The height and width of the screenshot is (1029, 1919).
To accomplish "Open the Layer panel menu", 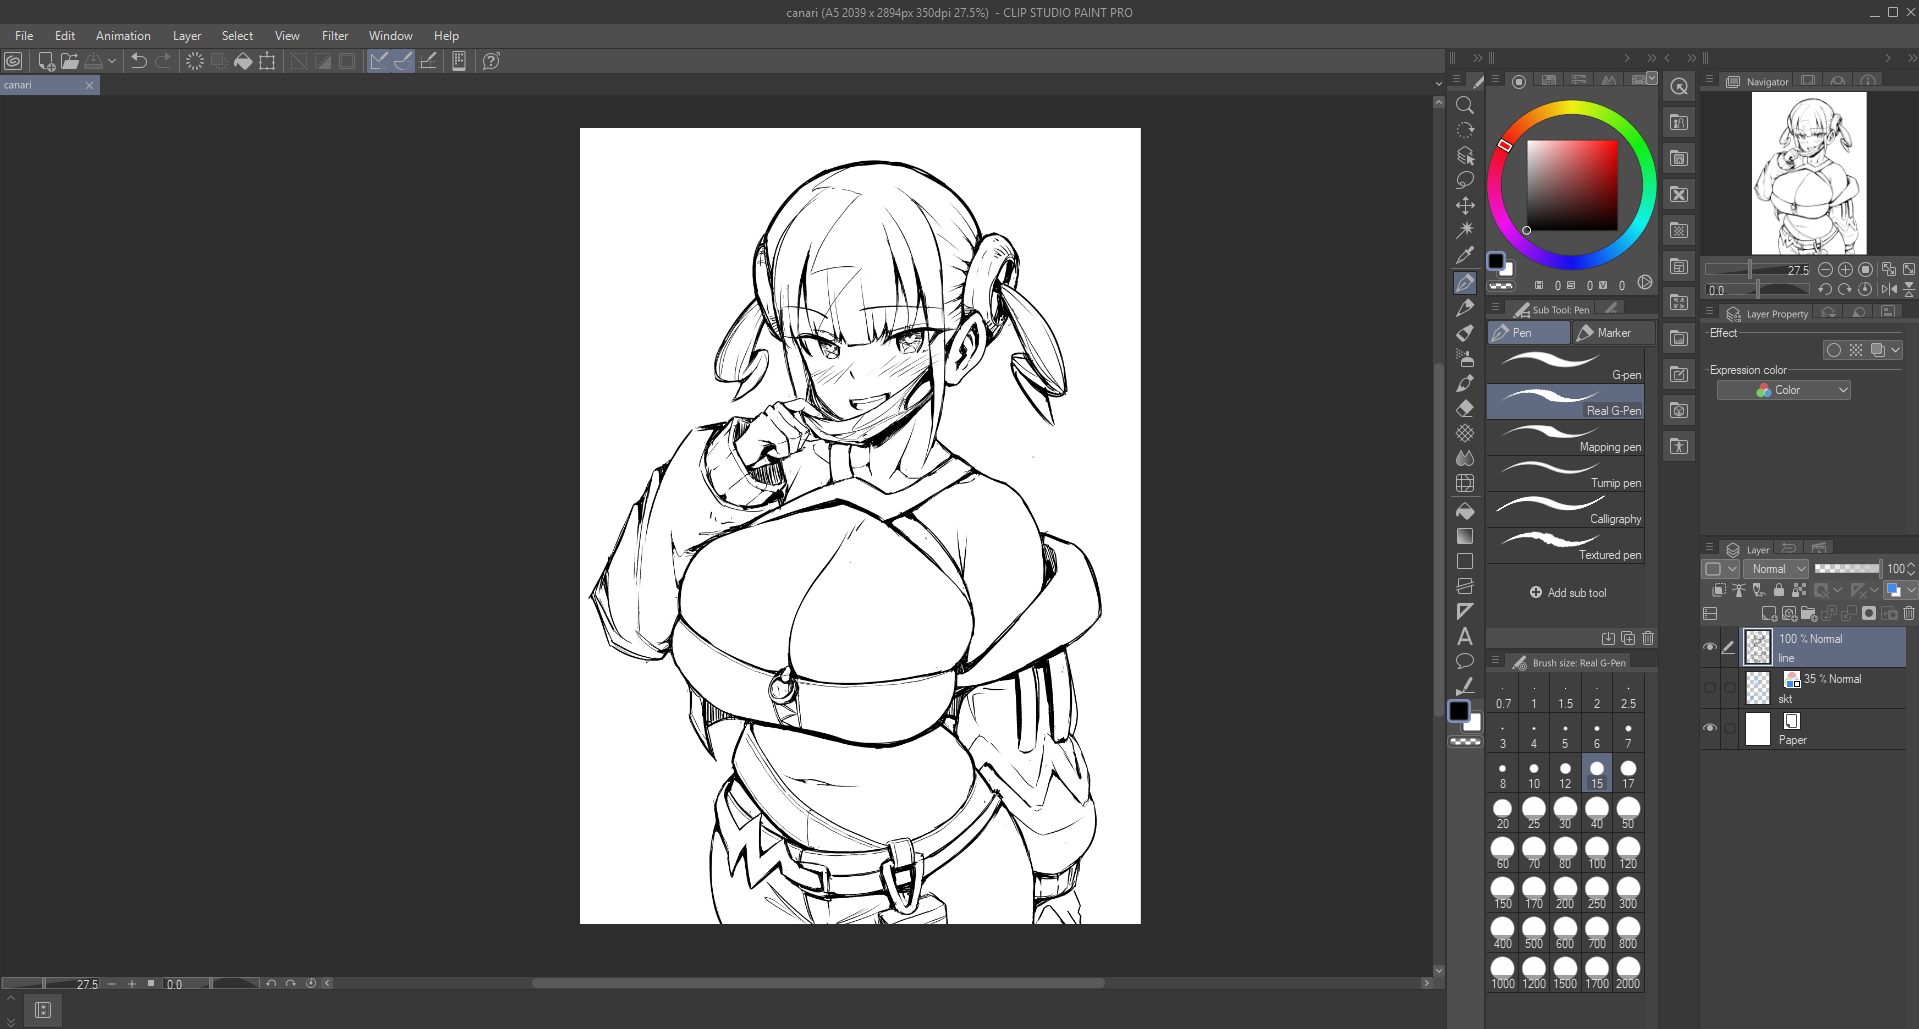I will pos(1710,549).
